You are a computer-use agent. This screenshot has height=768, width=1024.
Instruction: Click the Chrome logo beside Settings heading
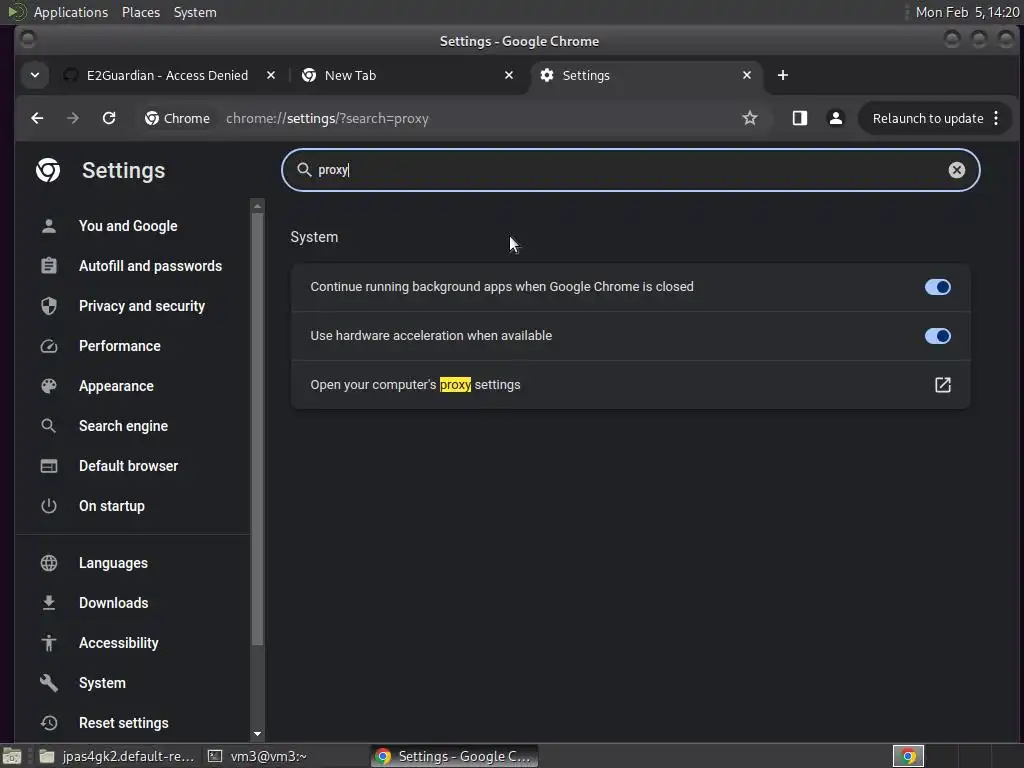[48, 170]
